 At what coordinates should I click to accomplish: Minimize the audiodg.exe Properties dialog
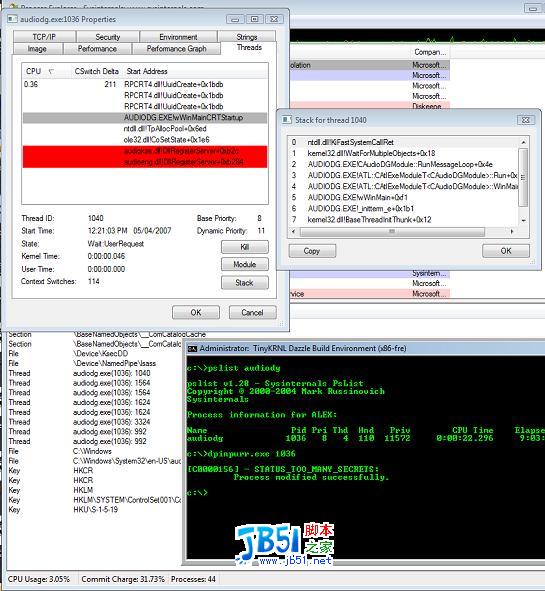(235, 19)
